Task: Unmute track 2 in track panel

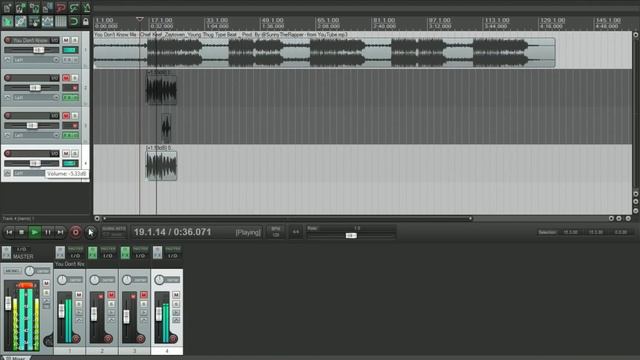Action: (x=66, y=78)
